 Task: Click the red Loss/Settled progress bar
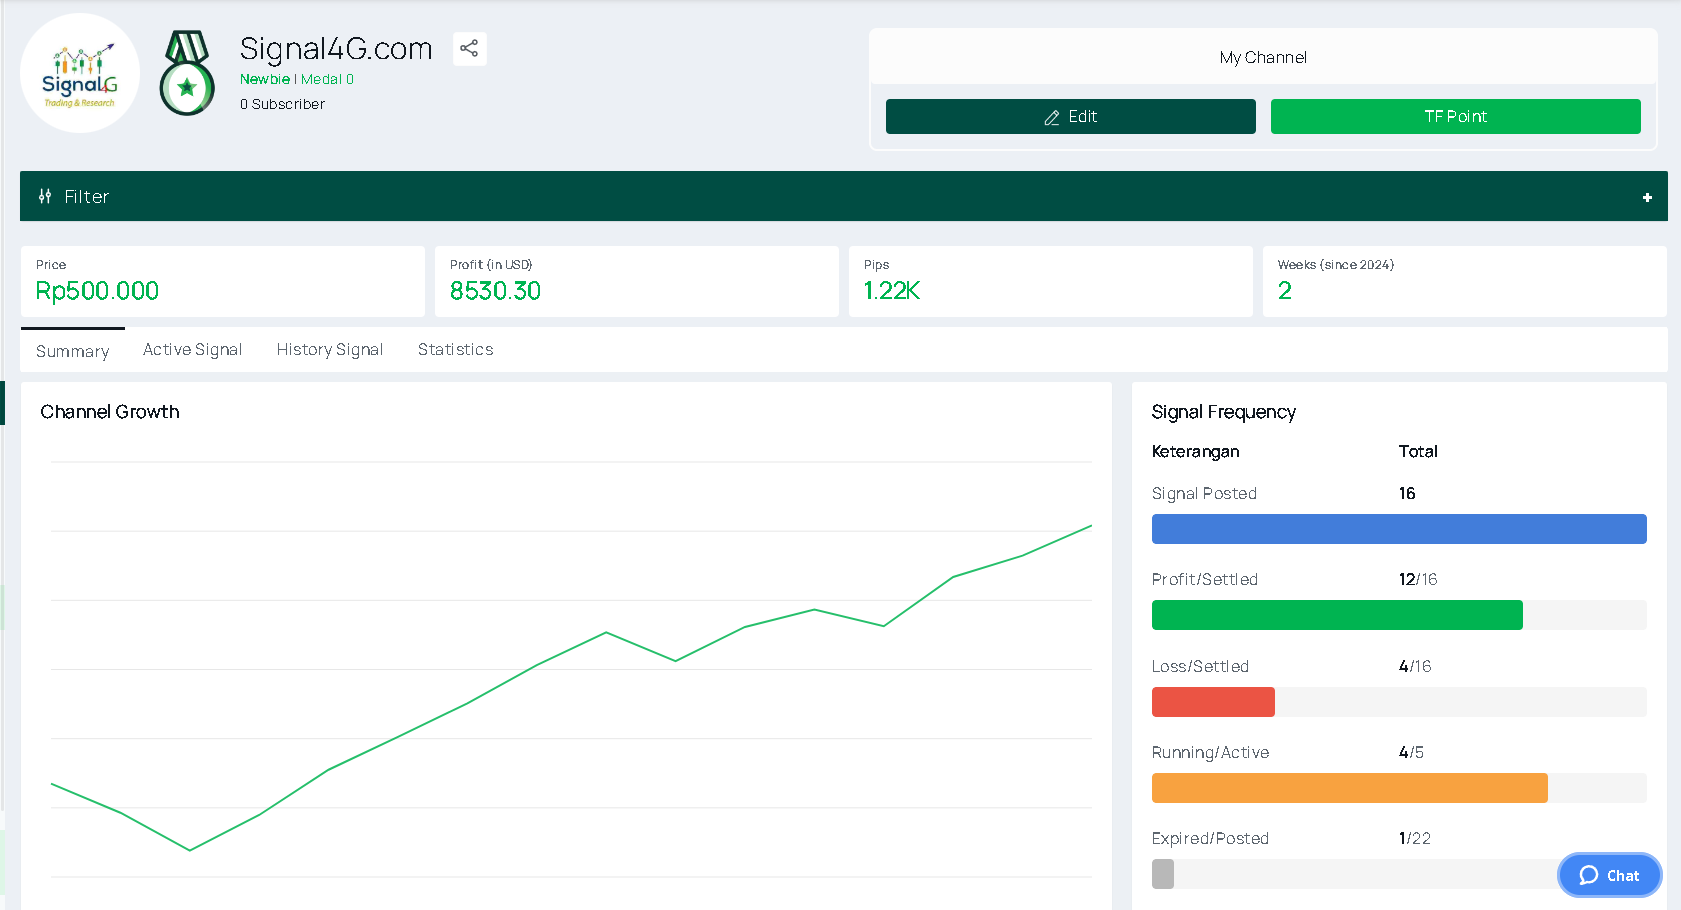coord(1213,702)
